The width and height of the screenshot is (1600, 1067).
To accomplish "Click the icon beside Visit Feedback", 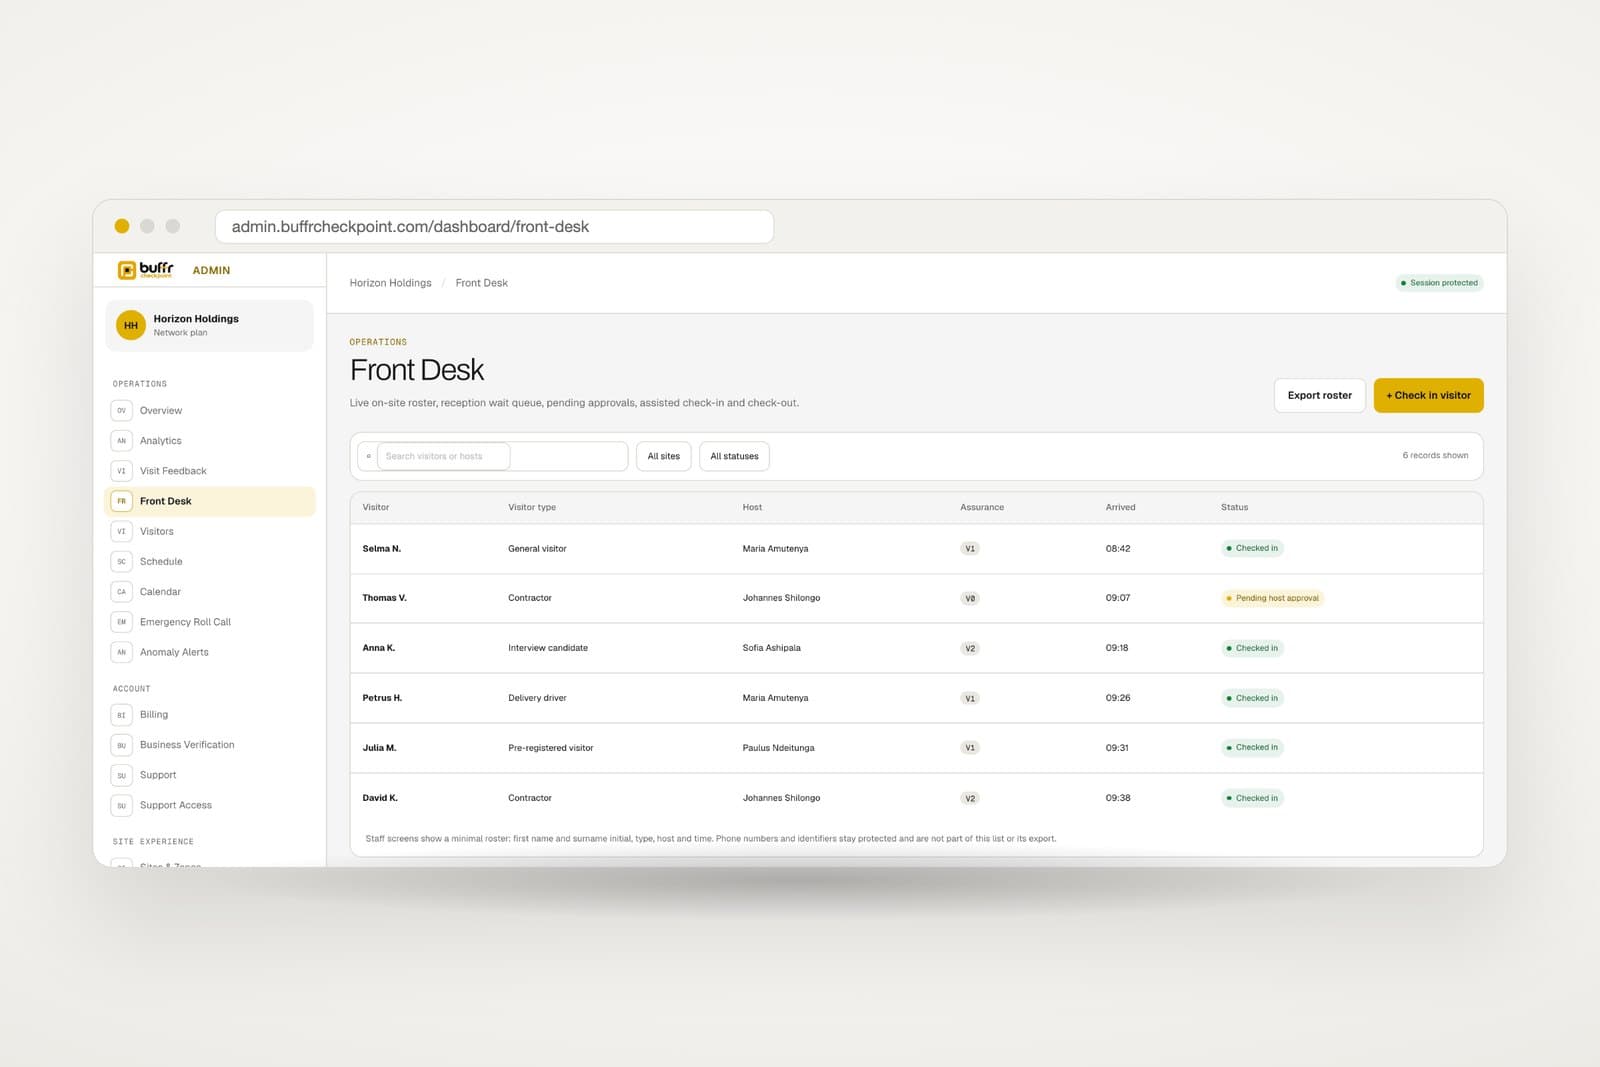I will coord(122,471).
